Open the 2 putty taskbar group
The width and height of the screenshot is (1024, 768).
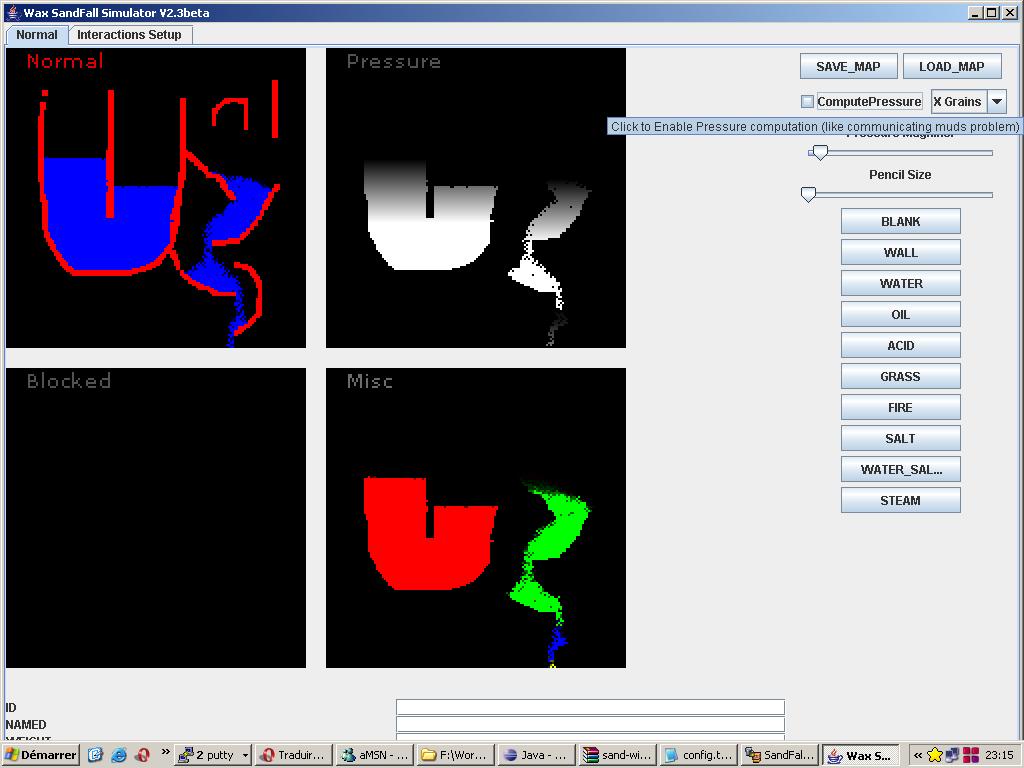212,755
